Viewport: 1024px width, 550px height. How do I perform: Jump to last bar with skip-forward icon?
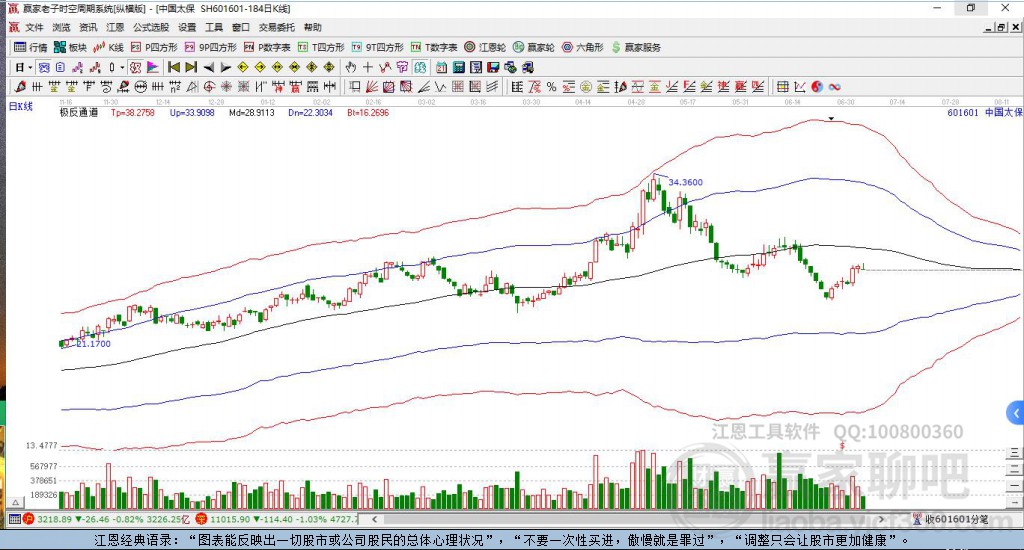point(191,67)
